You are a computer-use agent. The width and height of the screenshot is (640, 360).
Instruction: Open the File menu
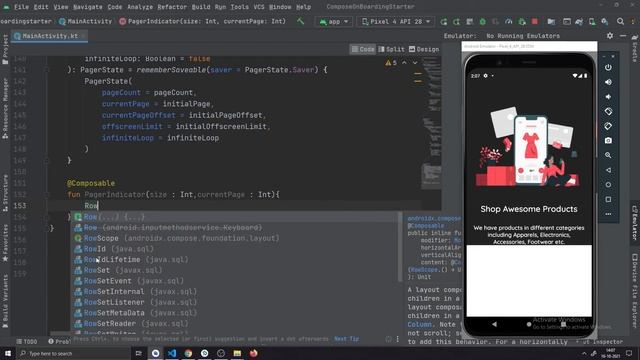tap(21, 7)
